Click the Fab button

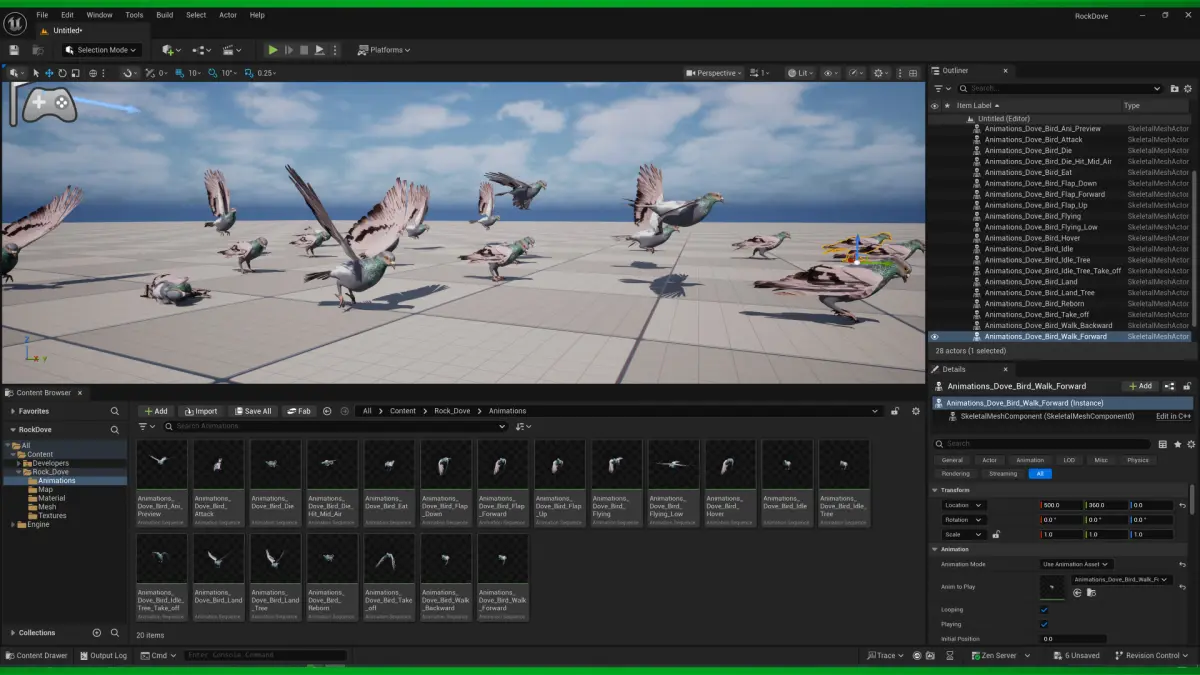click(298, 411)
